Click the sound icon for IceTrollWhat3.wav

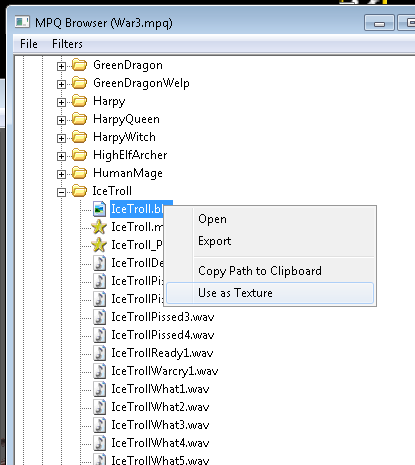tap(99, 425)
